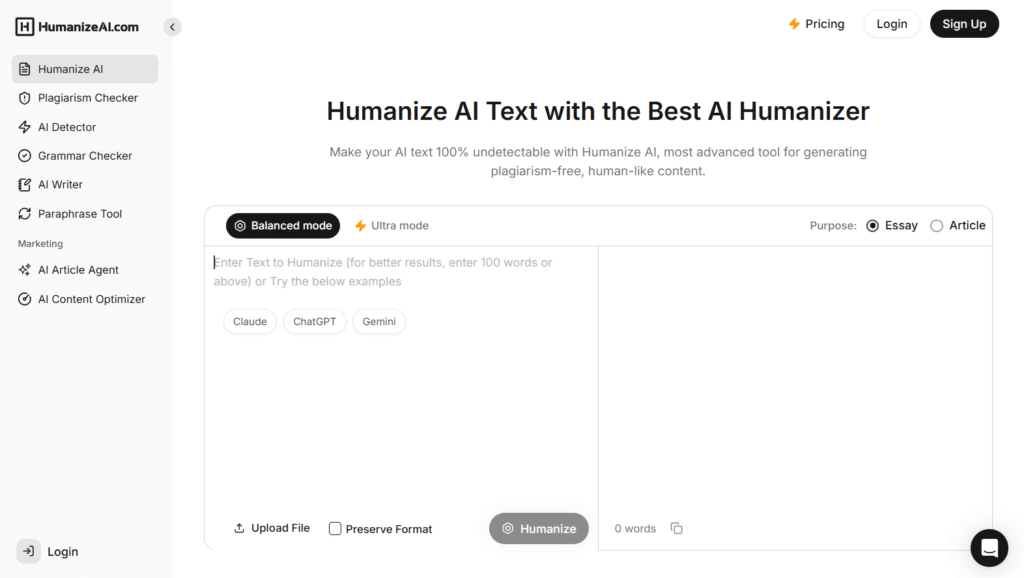
Task: Open the Plagiarism Checker tool
Action: click(85, 97)
